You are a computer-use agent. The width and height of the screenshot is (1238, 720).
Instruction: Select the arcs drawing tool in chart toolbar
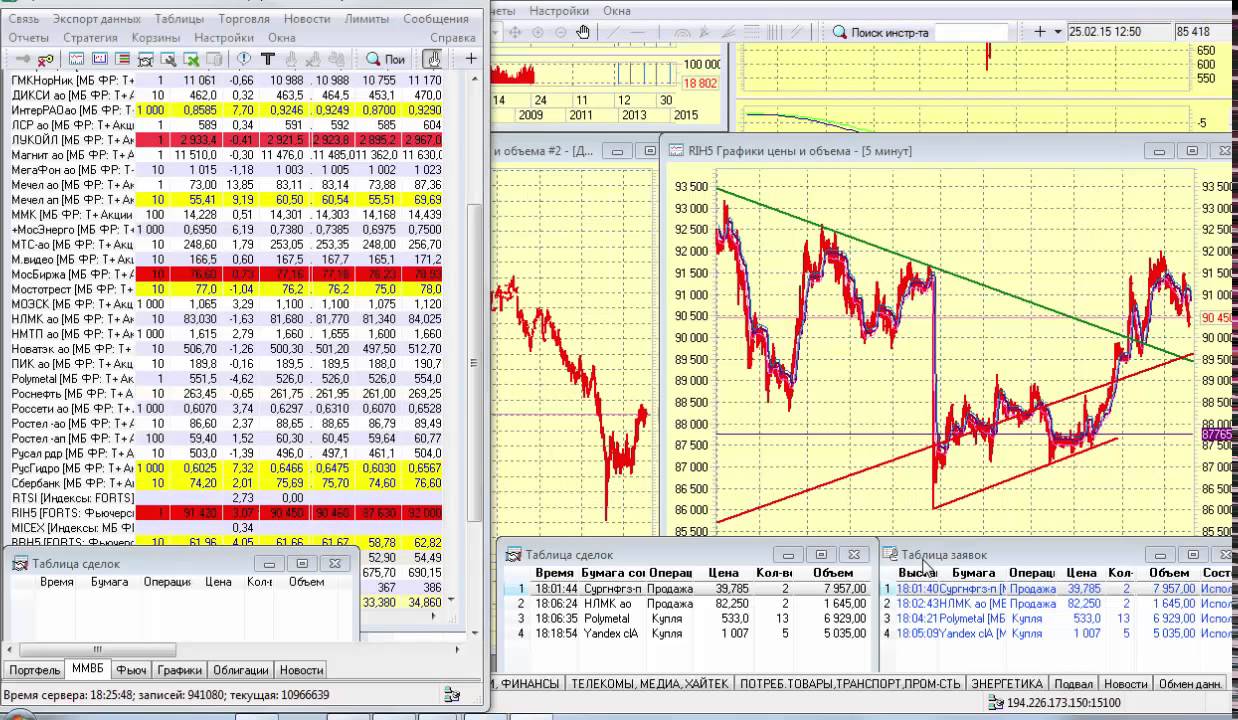pos(682,32)
